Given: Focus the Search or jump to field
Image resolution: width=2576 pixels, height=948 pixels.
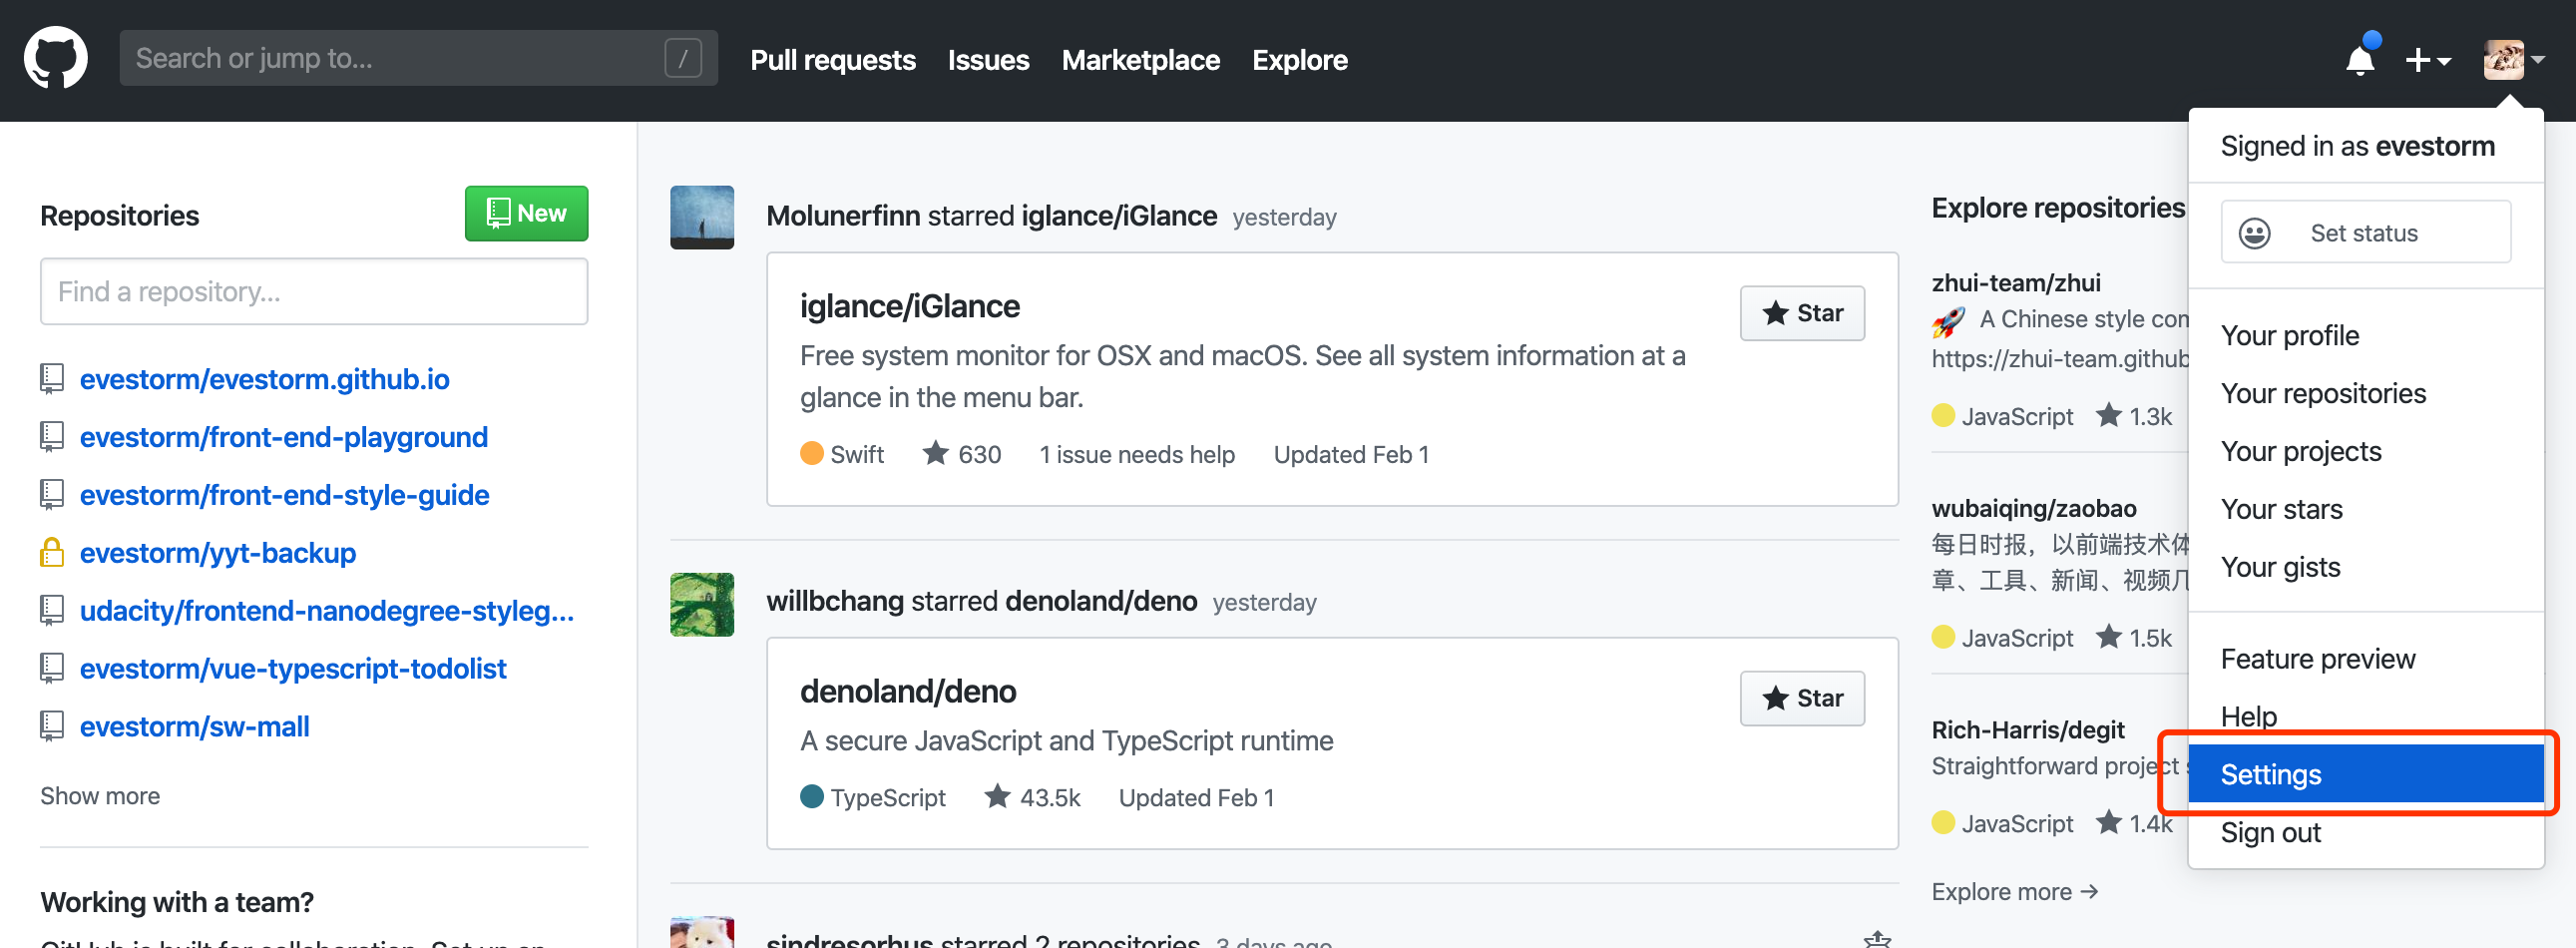Looking at the screenshot, I should (x=418, y=58).
